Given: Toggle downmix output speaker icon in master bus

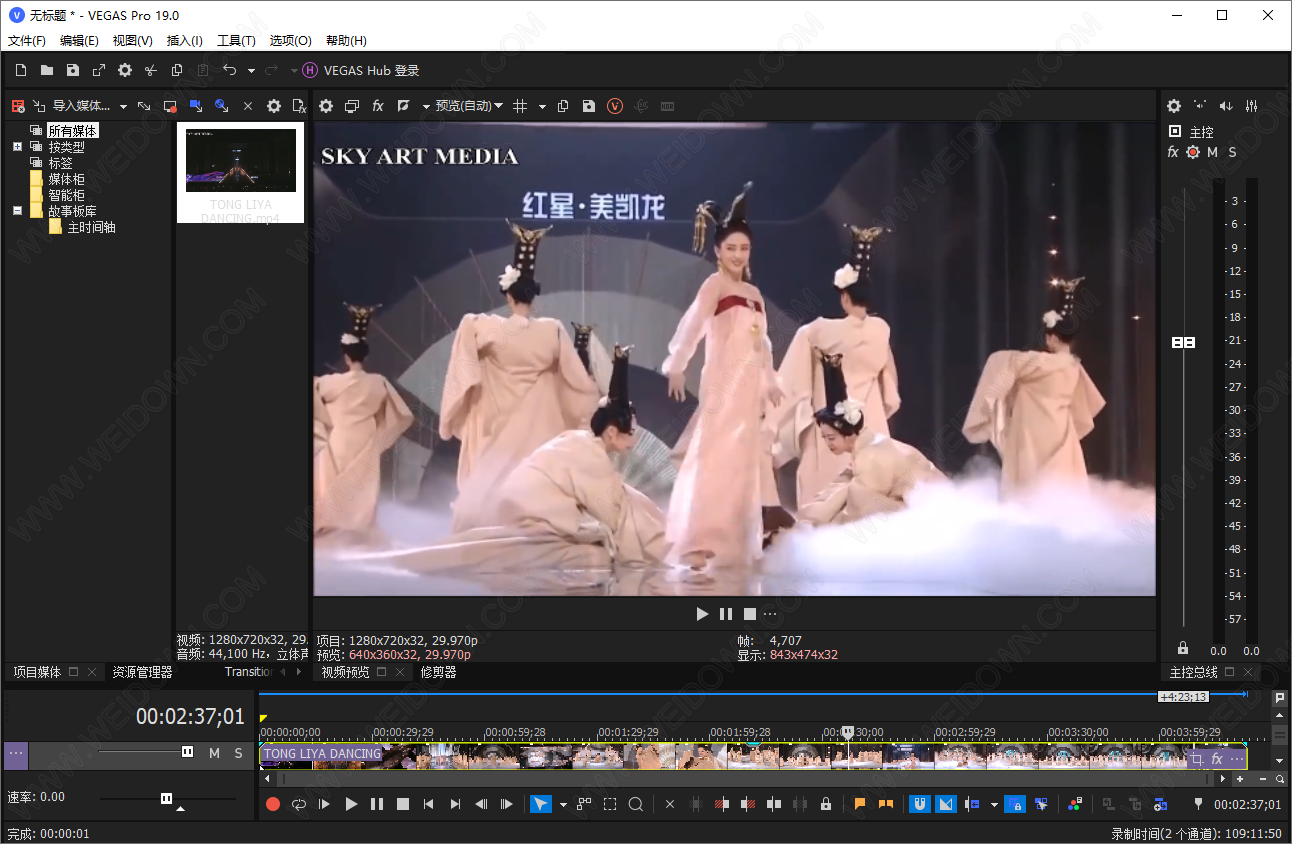Looking at the screenshot, I should pos(1200,106).
